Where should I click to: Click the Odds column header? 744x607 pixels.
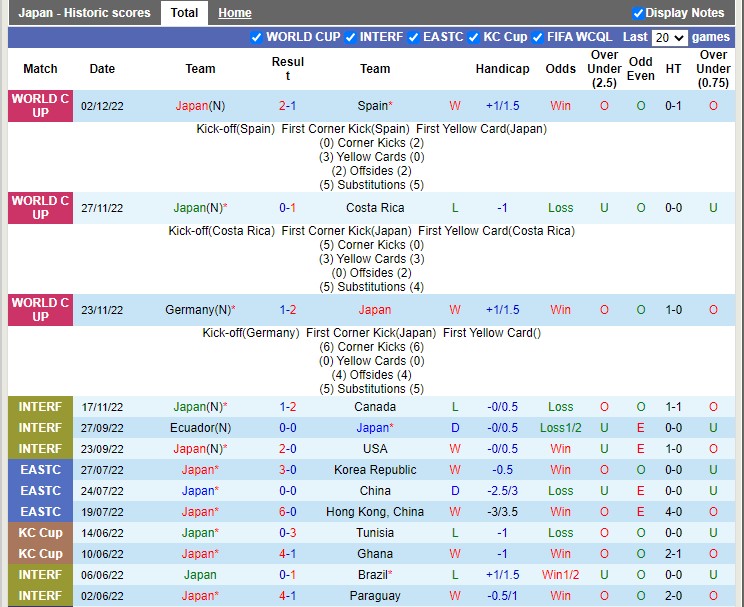pyautogui.click(x=560, y=69)
